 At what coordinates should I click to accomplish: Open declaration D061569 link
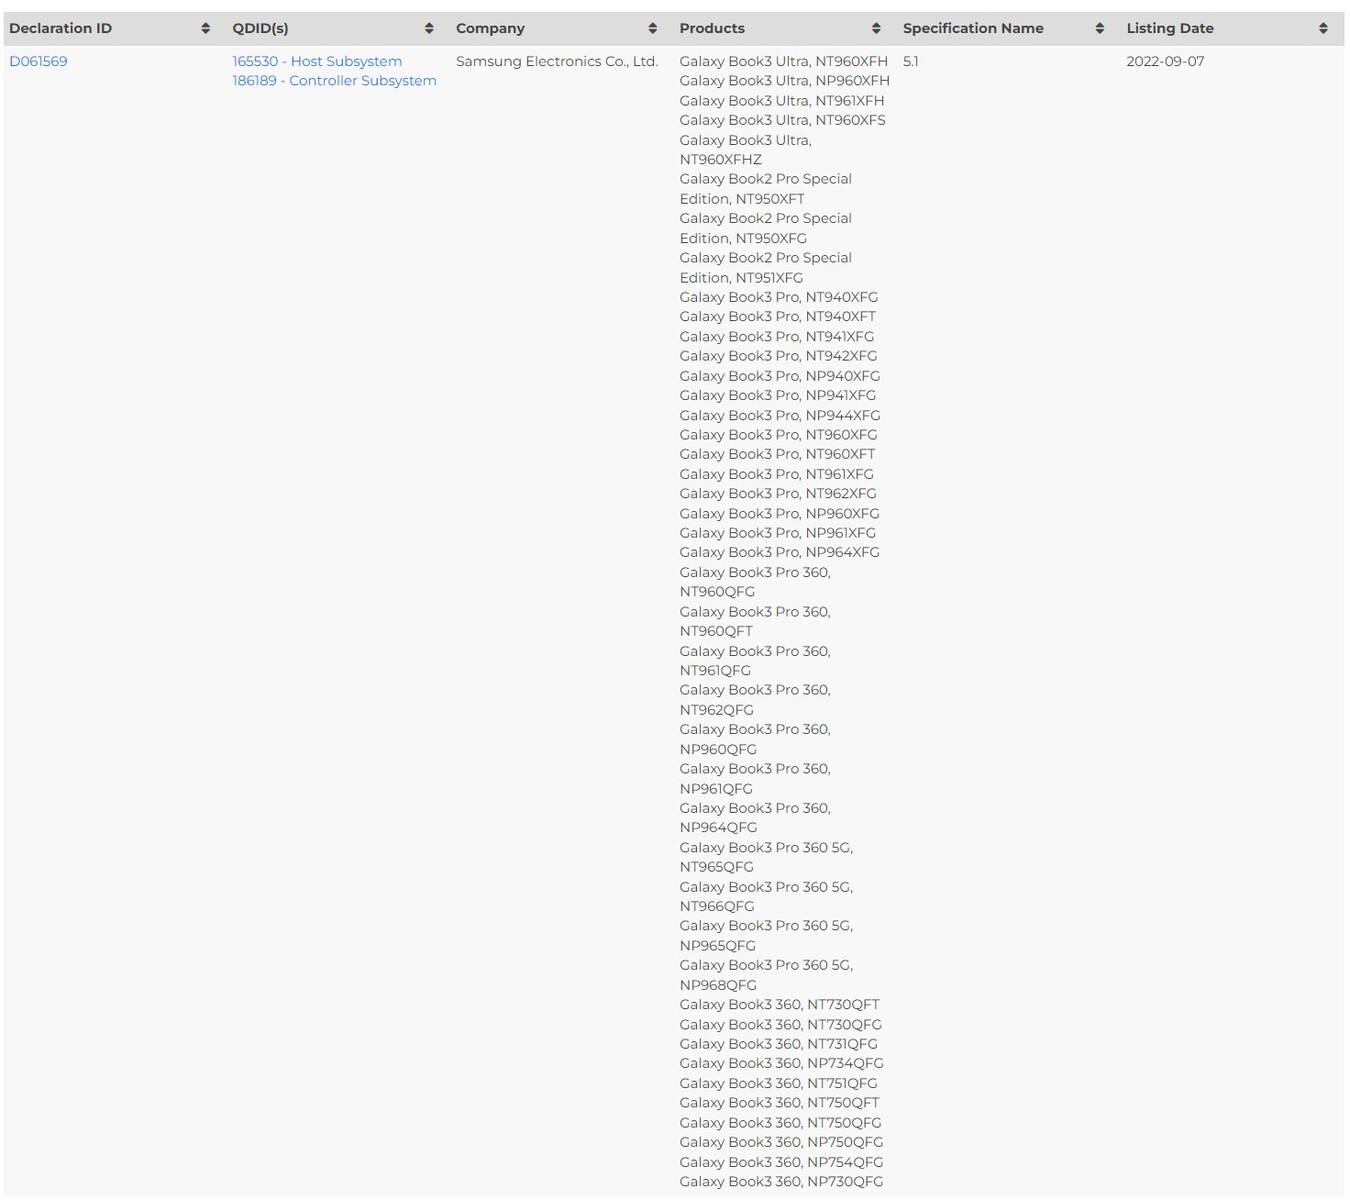pos(38,61)
